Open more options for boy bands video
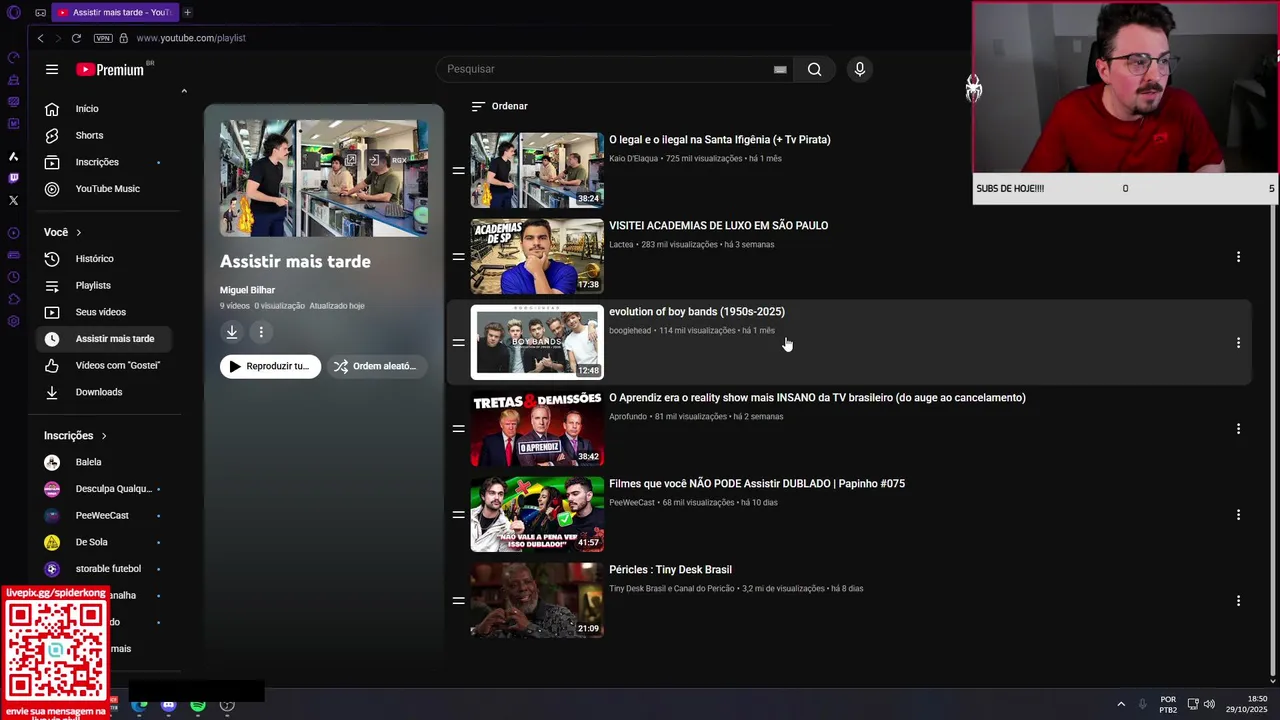Image resolution: width=1280 pixels, height=720 pixels. (1238, 343)
